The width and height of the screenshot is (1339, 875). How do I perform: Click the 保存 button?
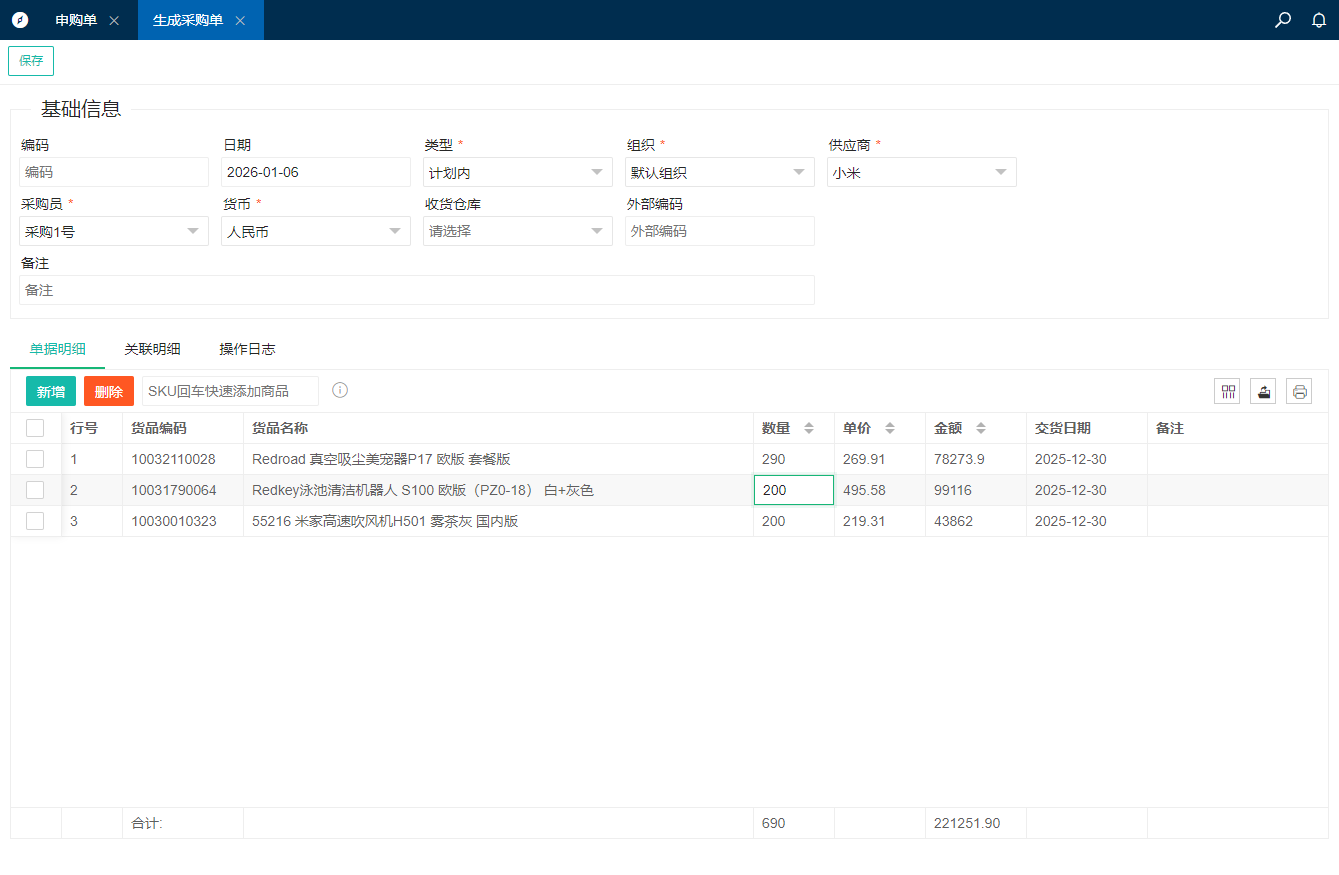pyautogui.click(x=31, y=60)
